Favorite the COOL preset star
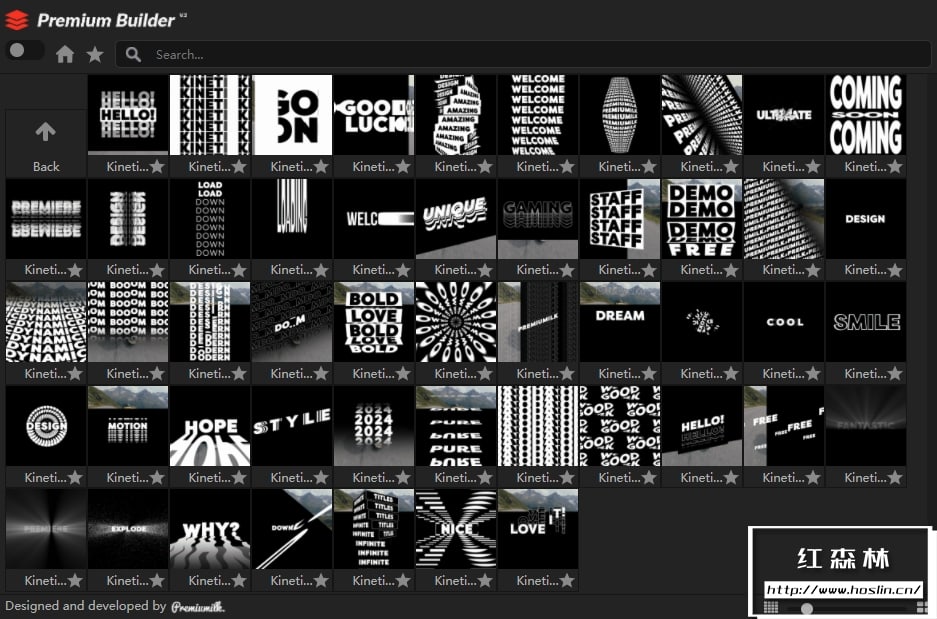 [x=813, y=374]
